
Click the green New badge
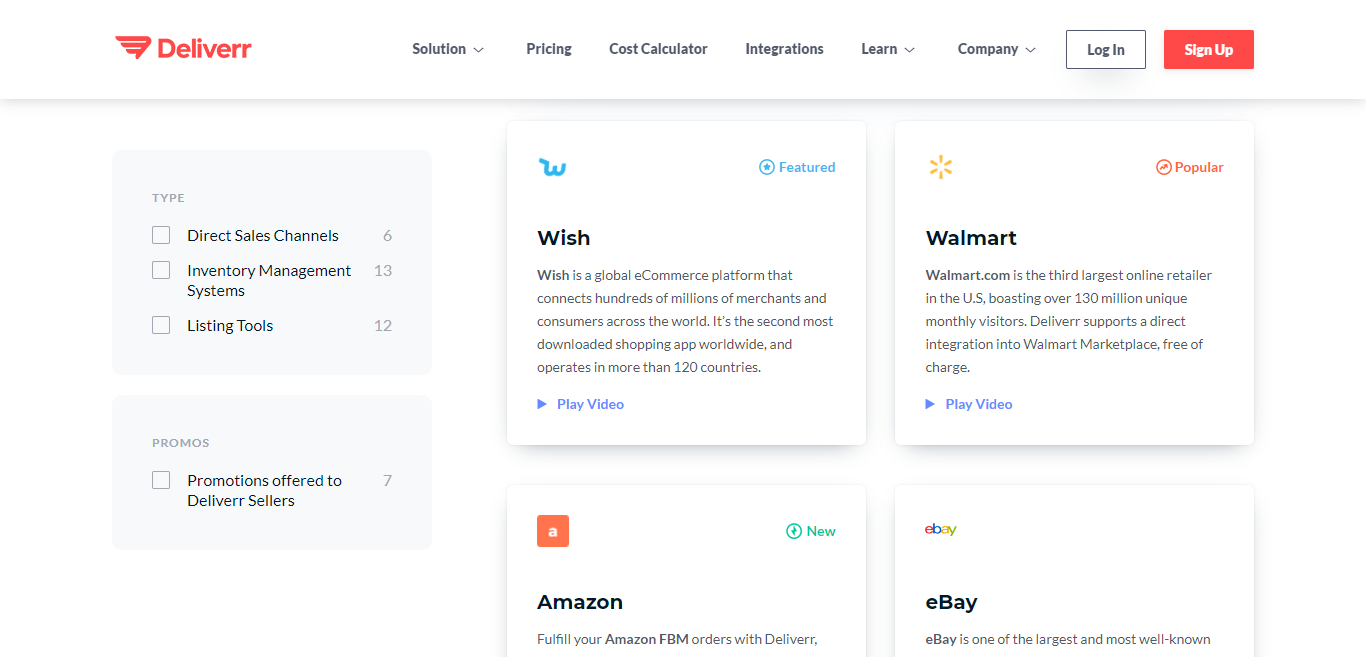[x=811, y=531]
